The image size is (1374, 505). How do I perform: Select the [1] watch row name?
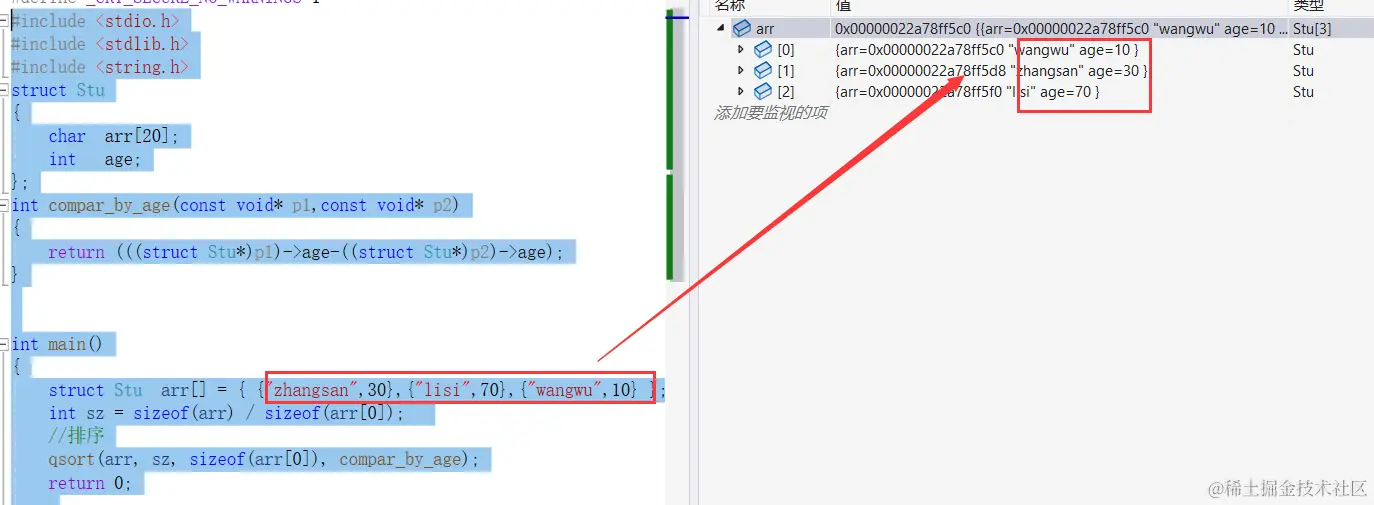click(786, 70)
